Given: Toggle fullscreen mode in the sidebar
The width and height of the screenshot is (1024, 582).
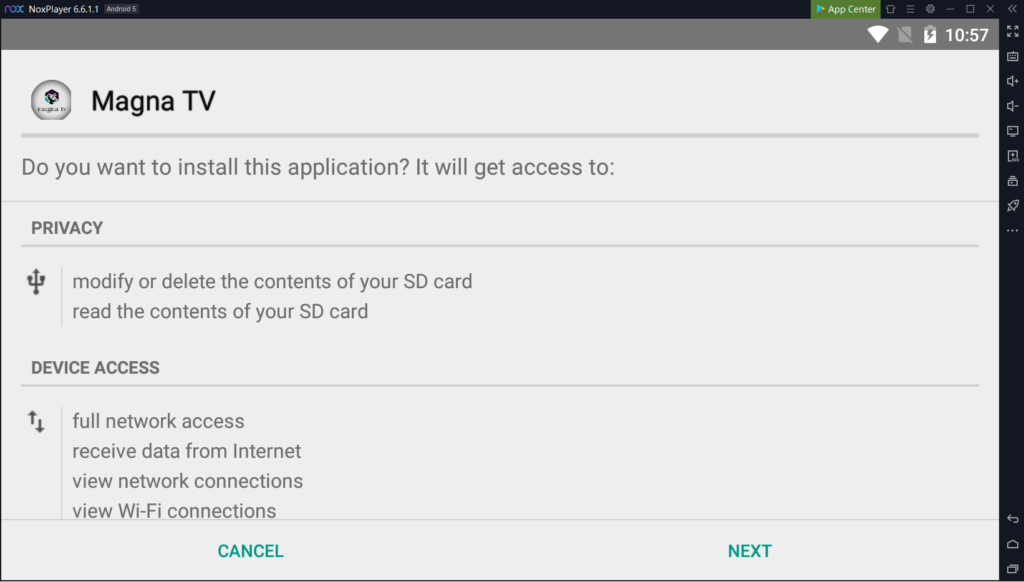Looking at the screenshot, I should (x=1012, y=31).
